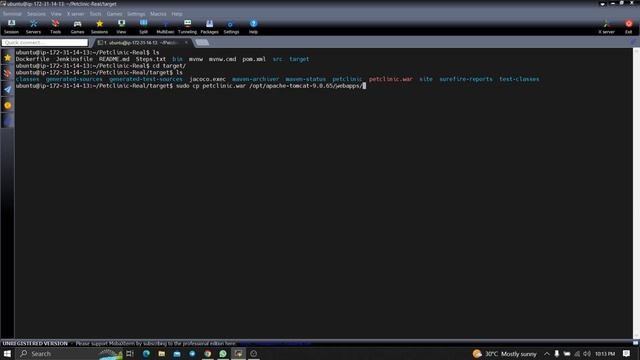Open the paper-plane Macros sidebar tab
This screenshot has height=360, width=640.
tap(7, 89)
